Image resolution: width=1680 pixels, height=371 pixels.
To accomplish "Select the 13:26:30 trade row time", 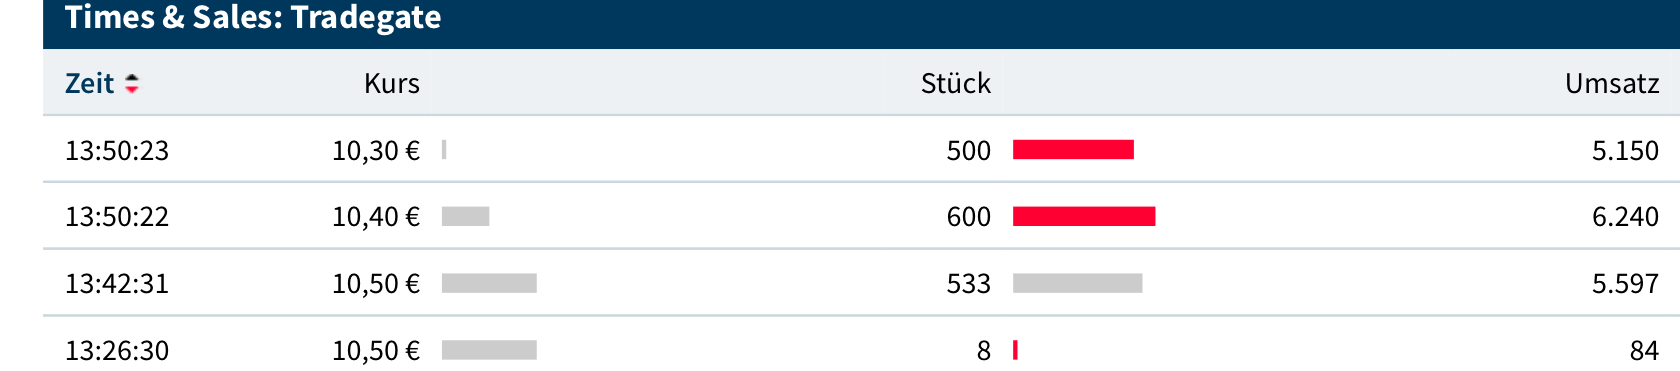I will [x=117, y=350].
